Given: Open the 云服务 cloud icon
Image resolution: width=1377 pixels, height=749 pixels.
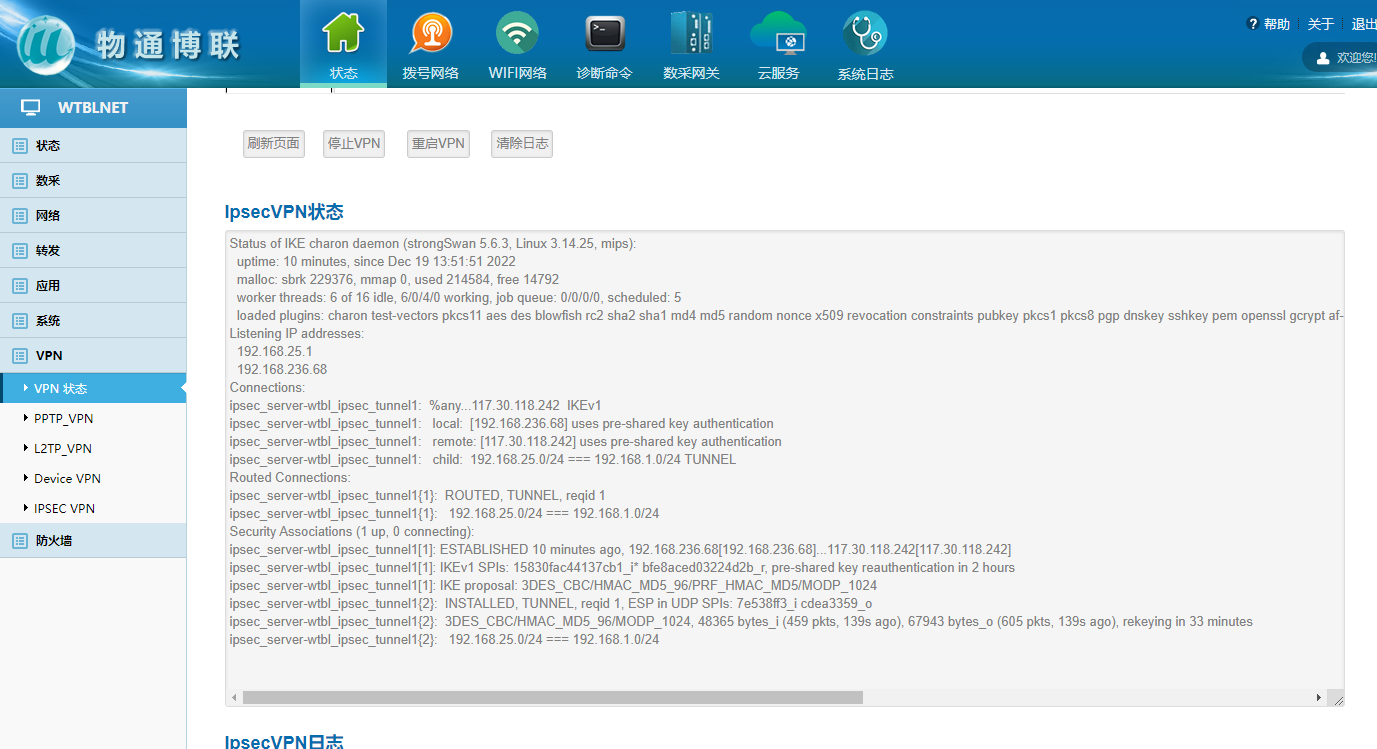Looking at the screenshot, I should [778, 35].
